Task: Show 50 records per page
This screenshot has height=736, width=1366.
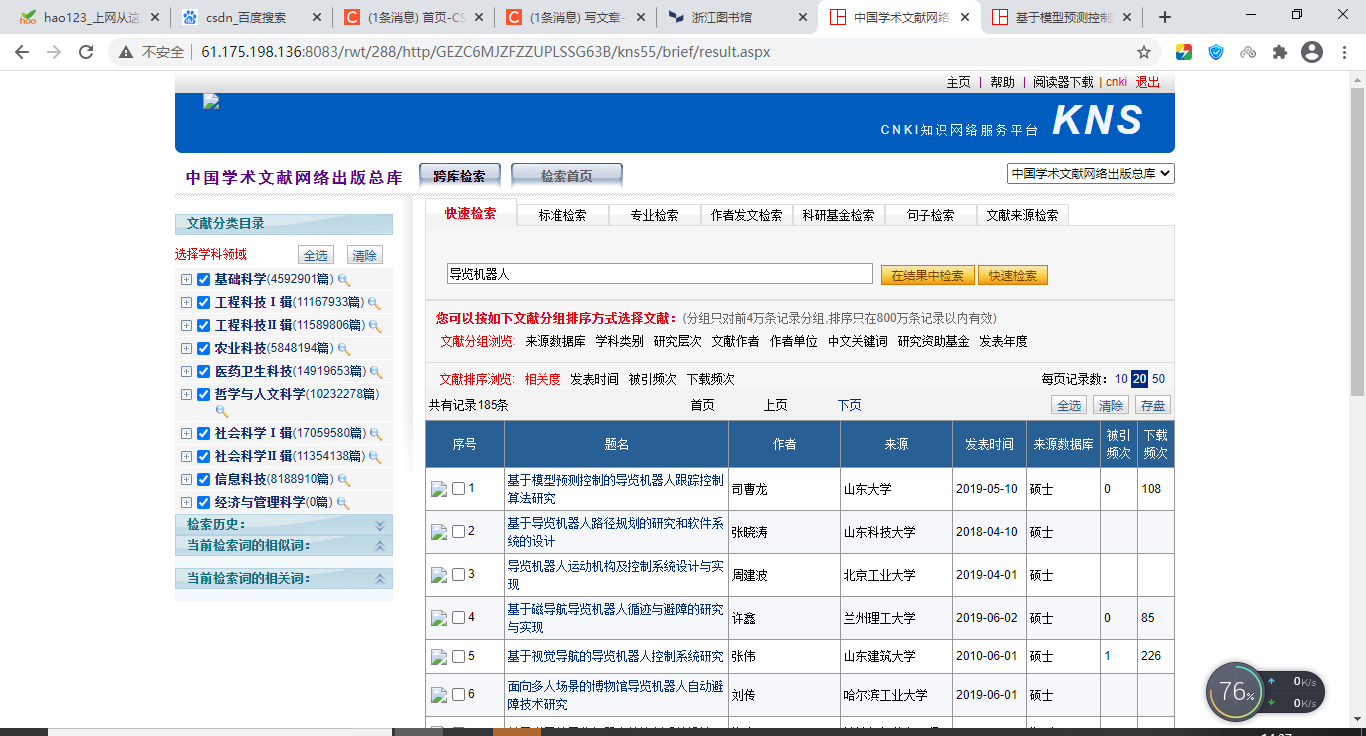Action: [1158, 380]
